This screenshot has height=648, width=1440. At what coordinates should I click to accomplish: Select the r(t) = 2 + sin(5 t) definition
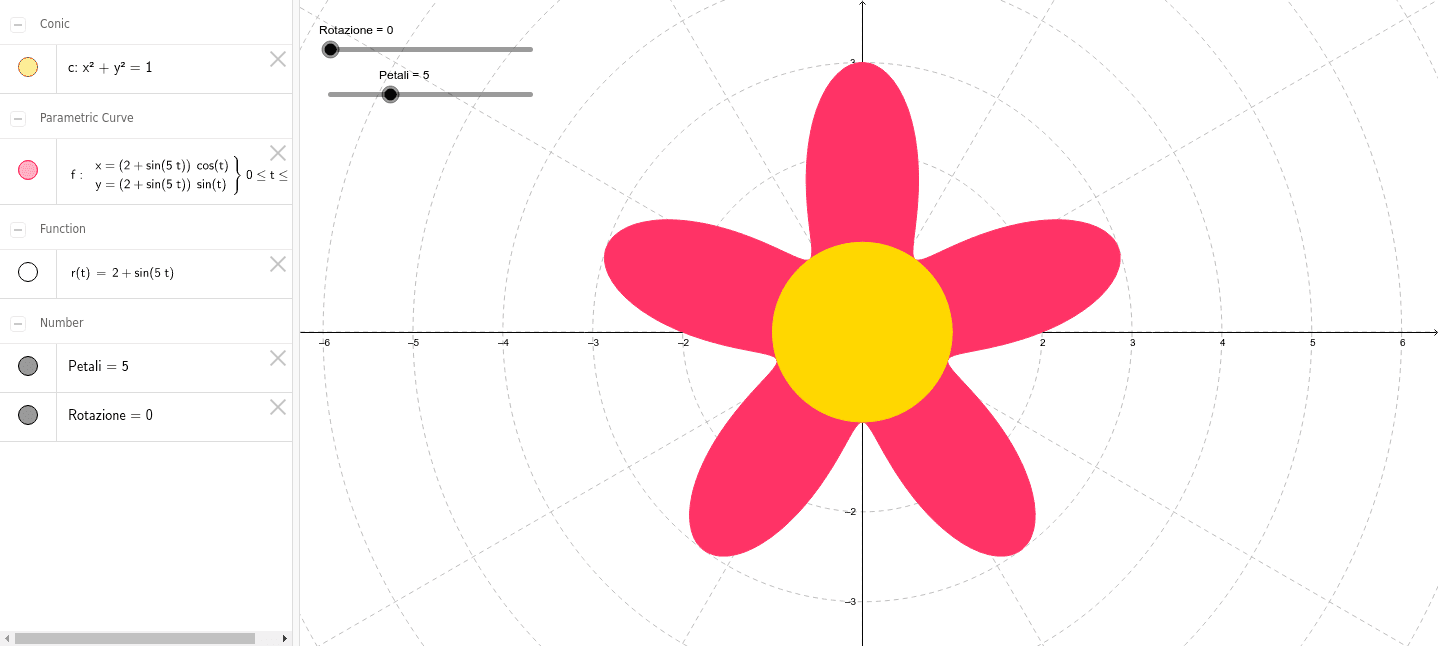[122, 273]
